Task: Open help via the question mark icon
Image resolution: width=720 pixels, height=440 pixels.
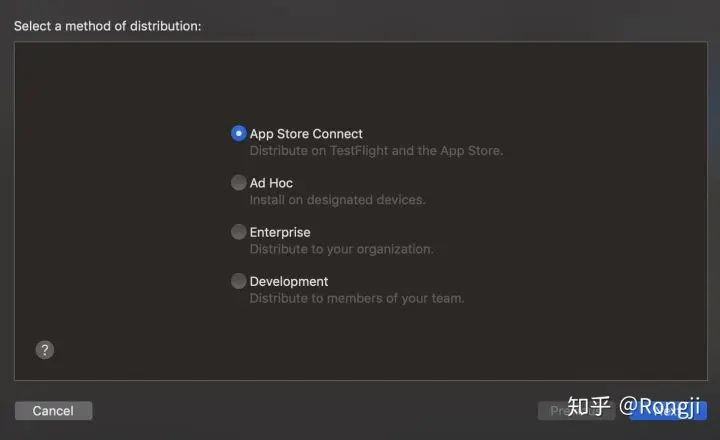Action: [45, 350]
